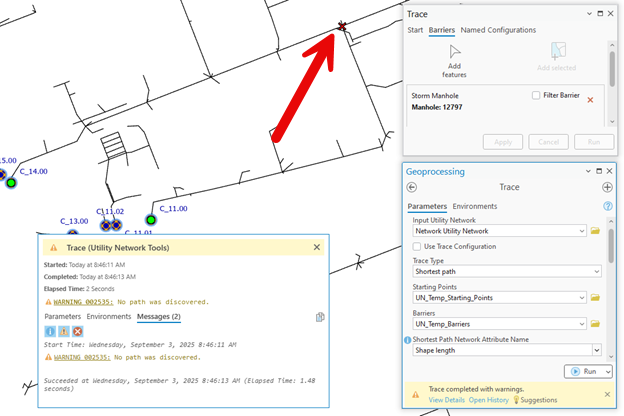Click Open History link
Screen dimensions: 624x416
tap(489, 400)
